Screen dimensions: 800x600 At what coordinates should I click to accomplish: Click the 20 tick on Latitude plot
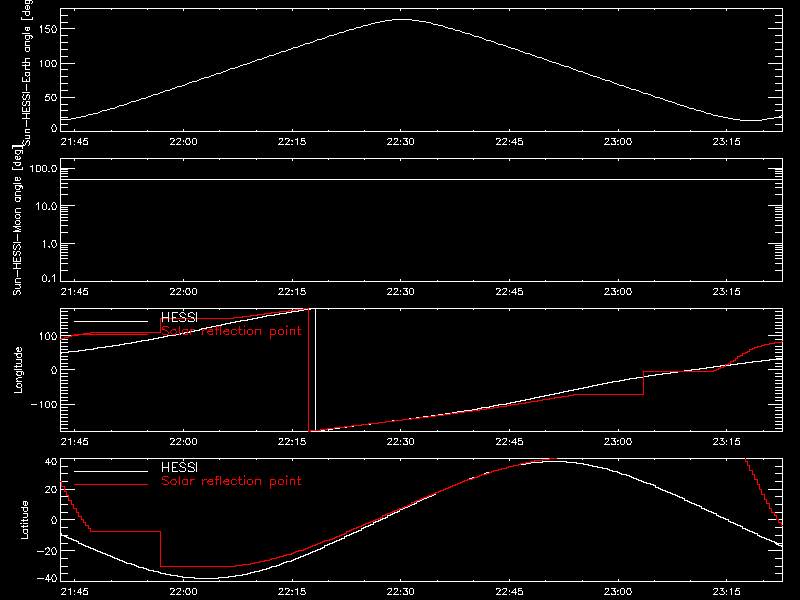[52, 490]
